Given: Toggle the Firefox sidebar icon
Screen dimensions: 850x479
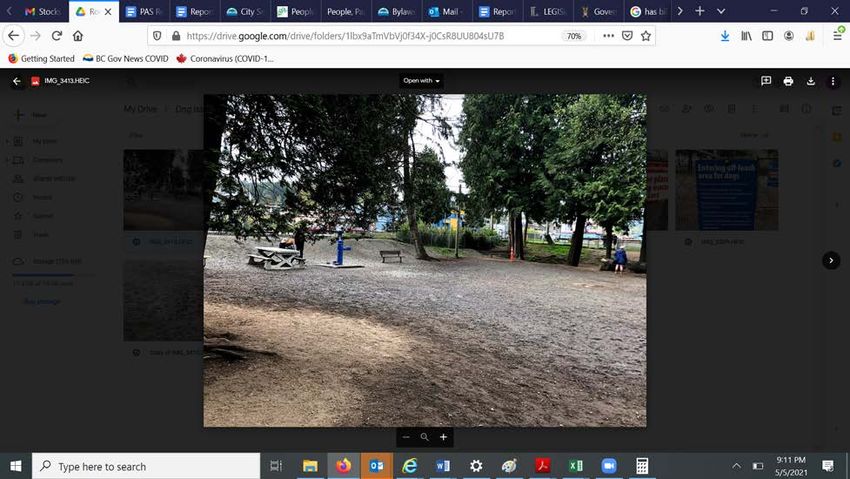Looking at the screenshot, I should tap(768, 36).
